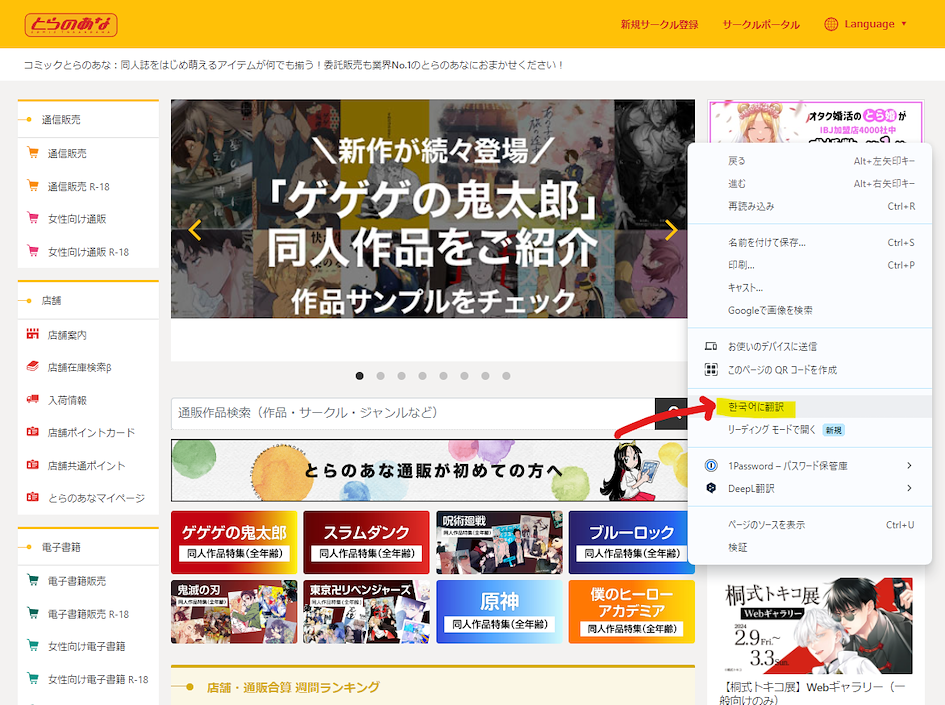Open スラムダンク 同人作品特集 tile
The image size is (945, 705).
tap(366, 542)
